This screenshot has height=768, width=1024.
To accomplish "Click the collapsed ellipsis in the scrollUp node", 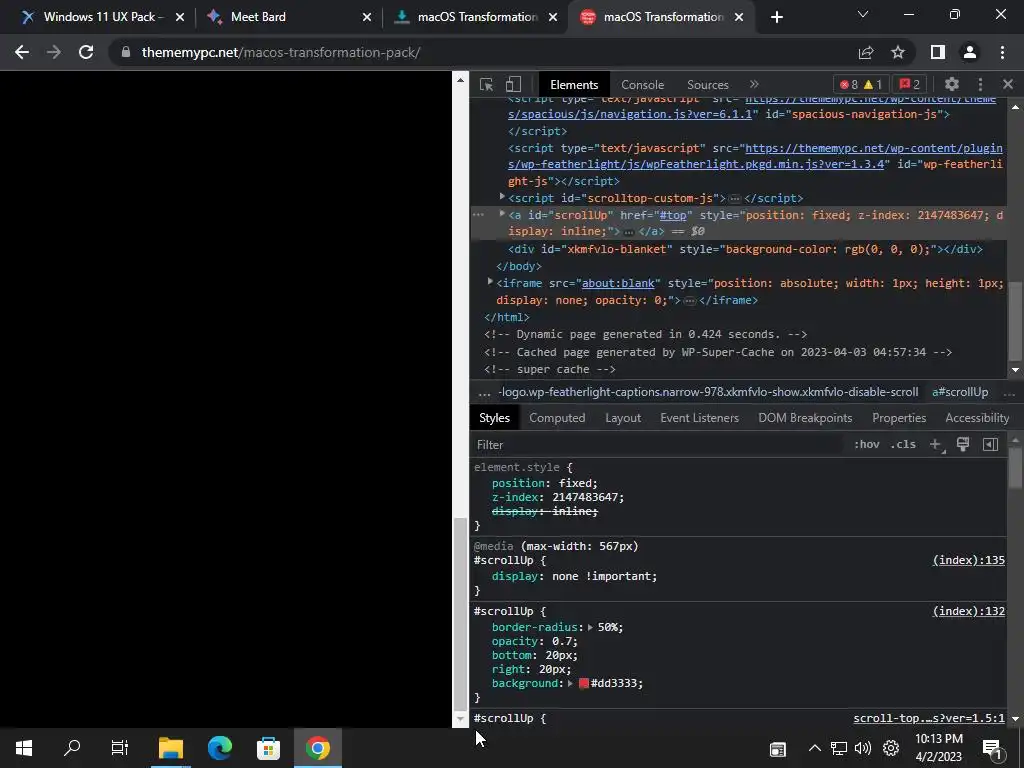I will [x=629, y=232].
